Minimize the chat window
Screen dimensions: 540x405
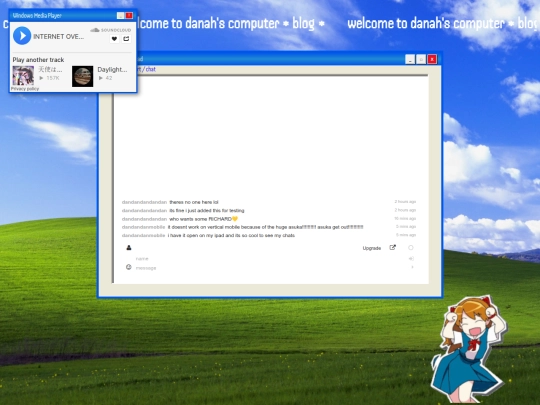410,60
